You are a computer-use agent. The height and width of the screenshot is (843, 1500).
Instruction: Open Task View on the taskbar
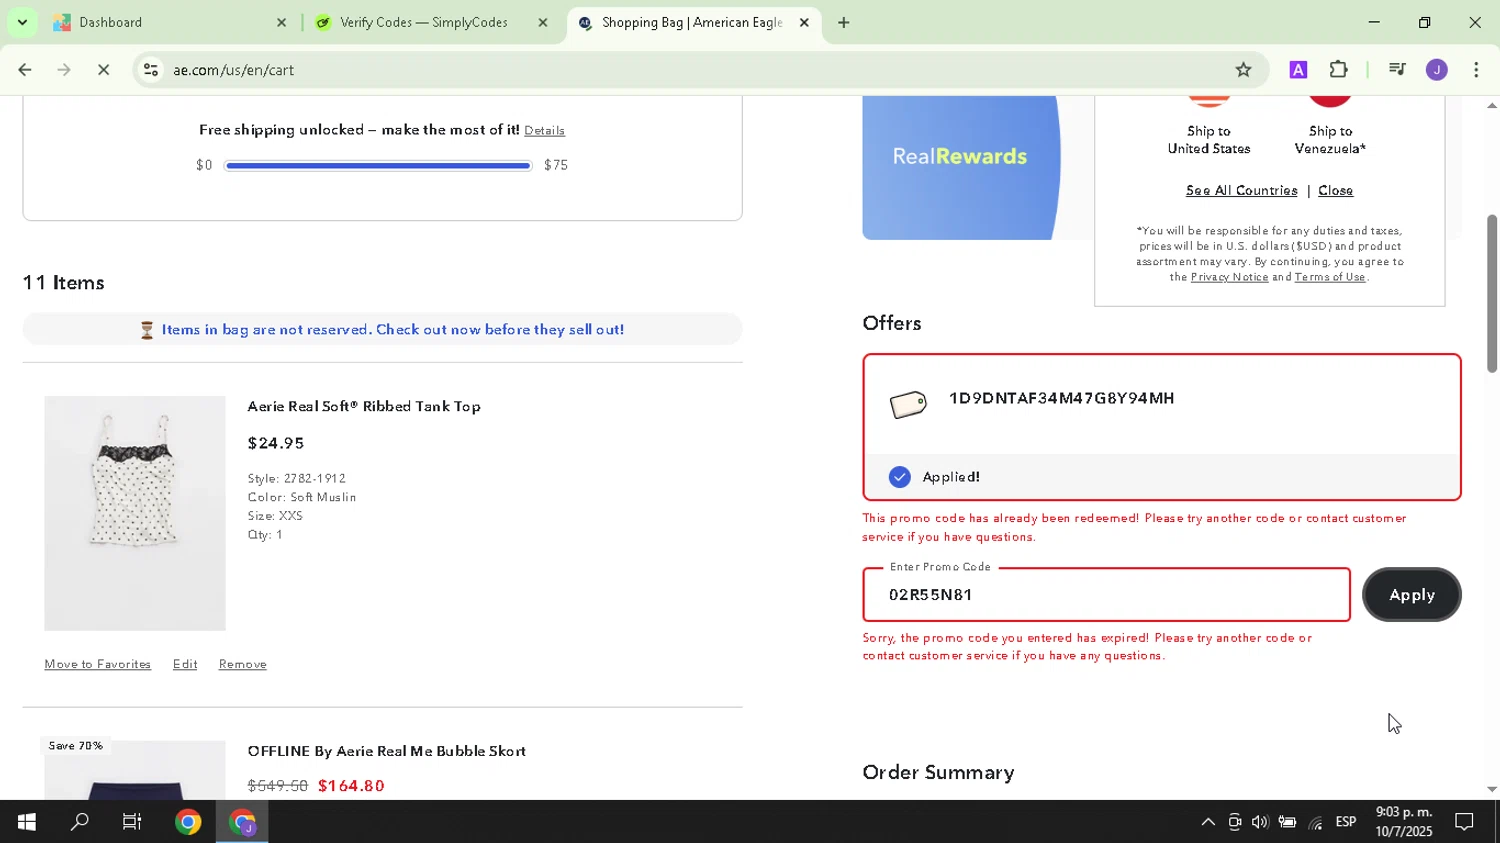tap(132, 822)
